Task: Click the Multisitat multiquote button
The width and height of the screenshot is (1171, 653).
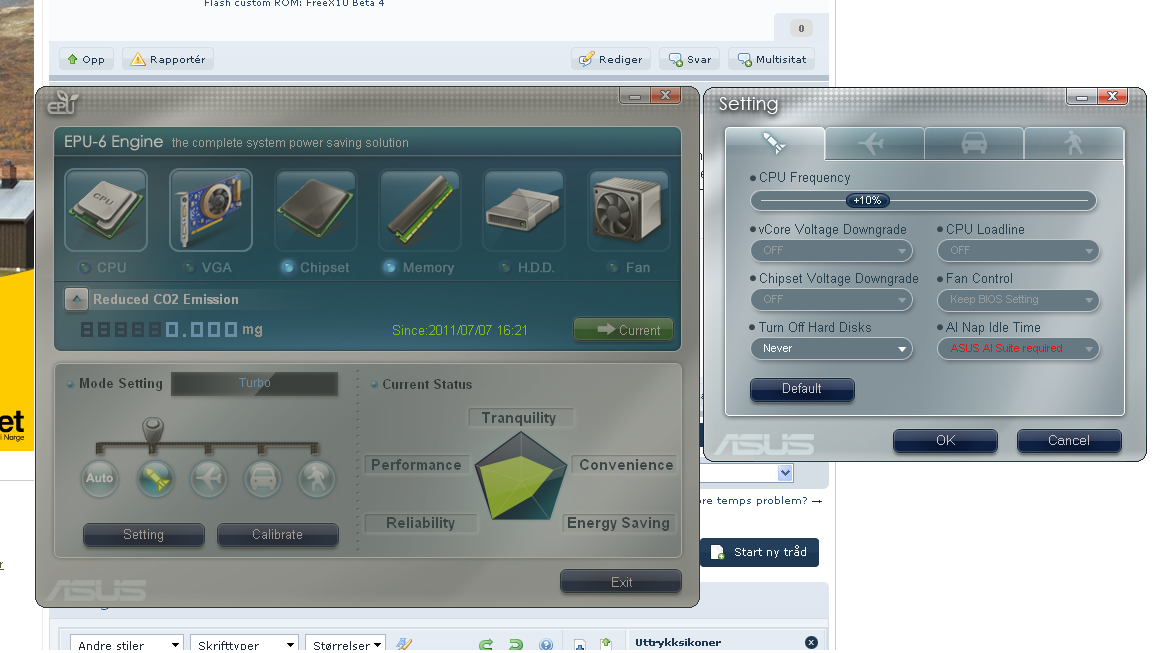Action: pos(771,59)
